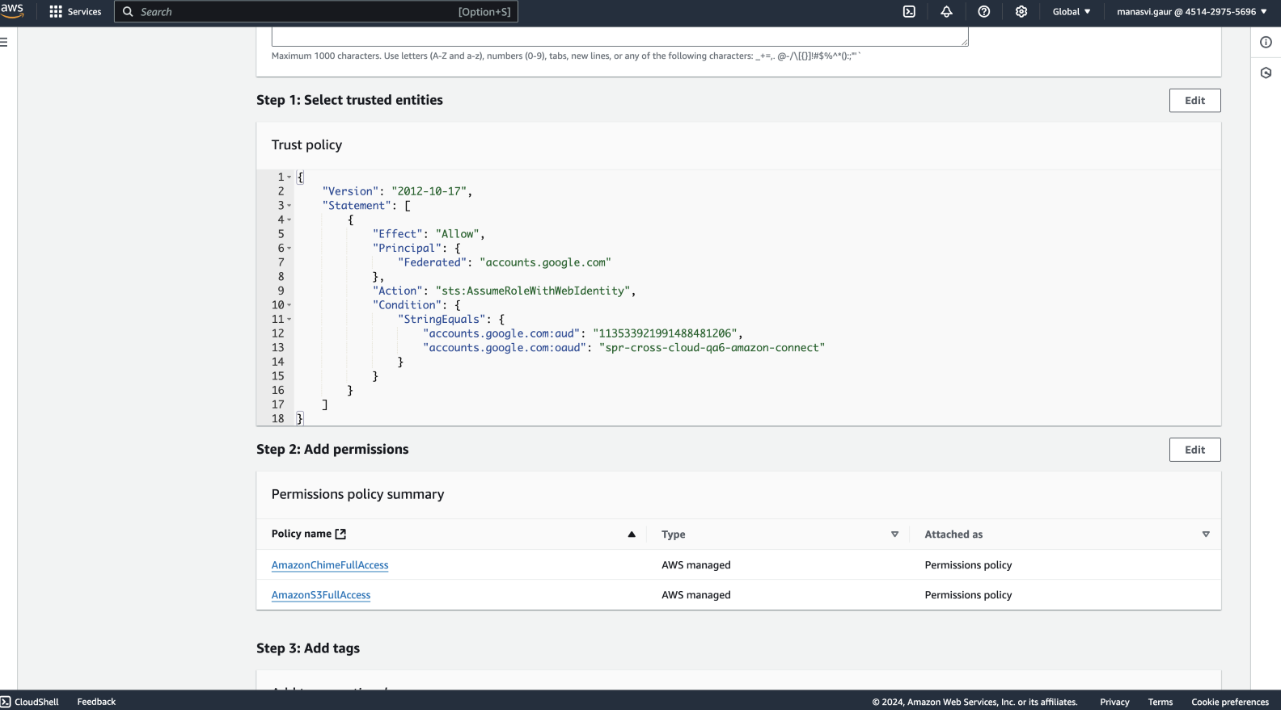The height and width of the screenshot is (710, 1288).
Task: Open the Policy name external link icon
Action: pyautogui.click(x=341, y=535)
